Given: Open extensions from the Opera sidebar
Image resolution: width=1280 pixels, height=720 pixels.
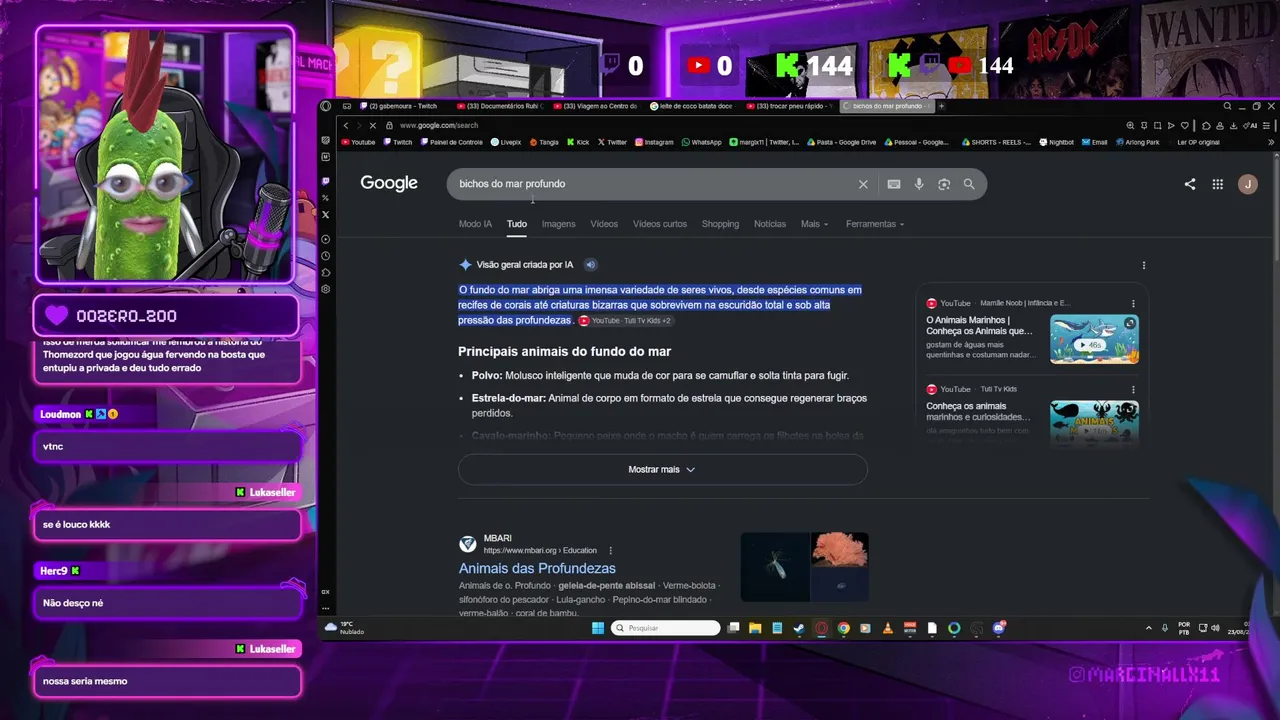Looking at the screenshot, I should [326, 272].
